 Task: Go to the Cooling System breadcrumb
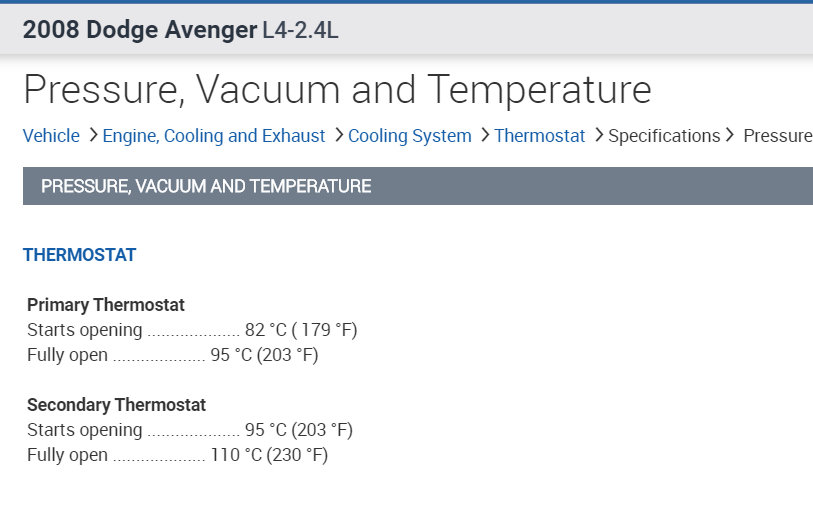[x=409, y=136]
